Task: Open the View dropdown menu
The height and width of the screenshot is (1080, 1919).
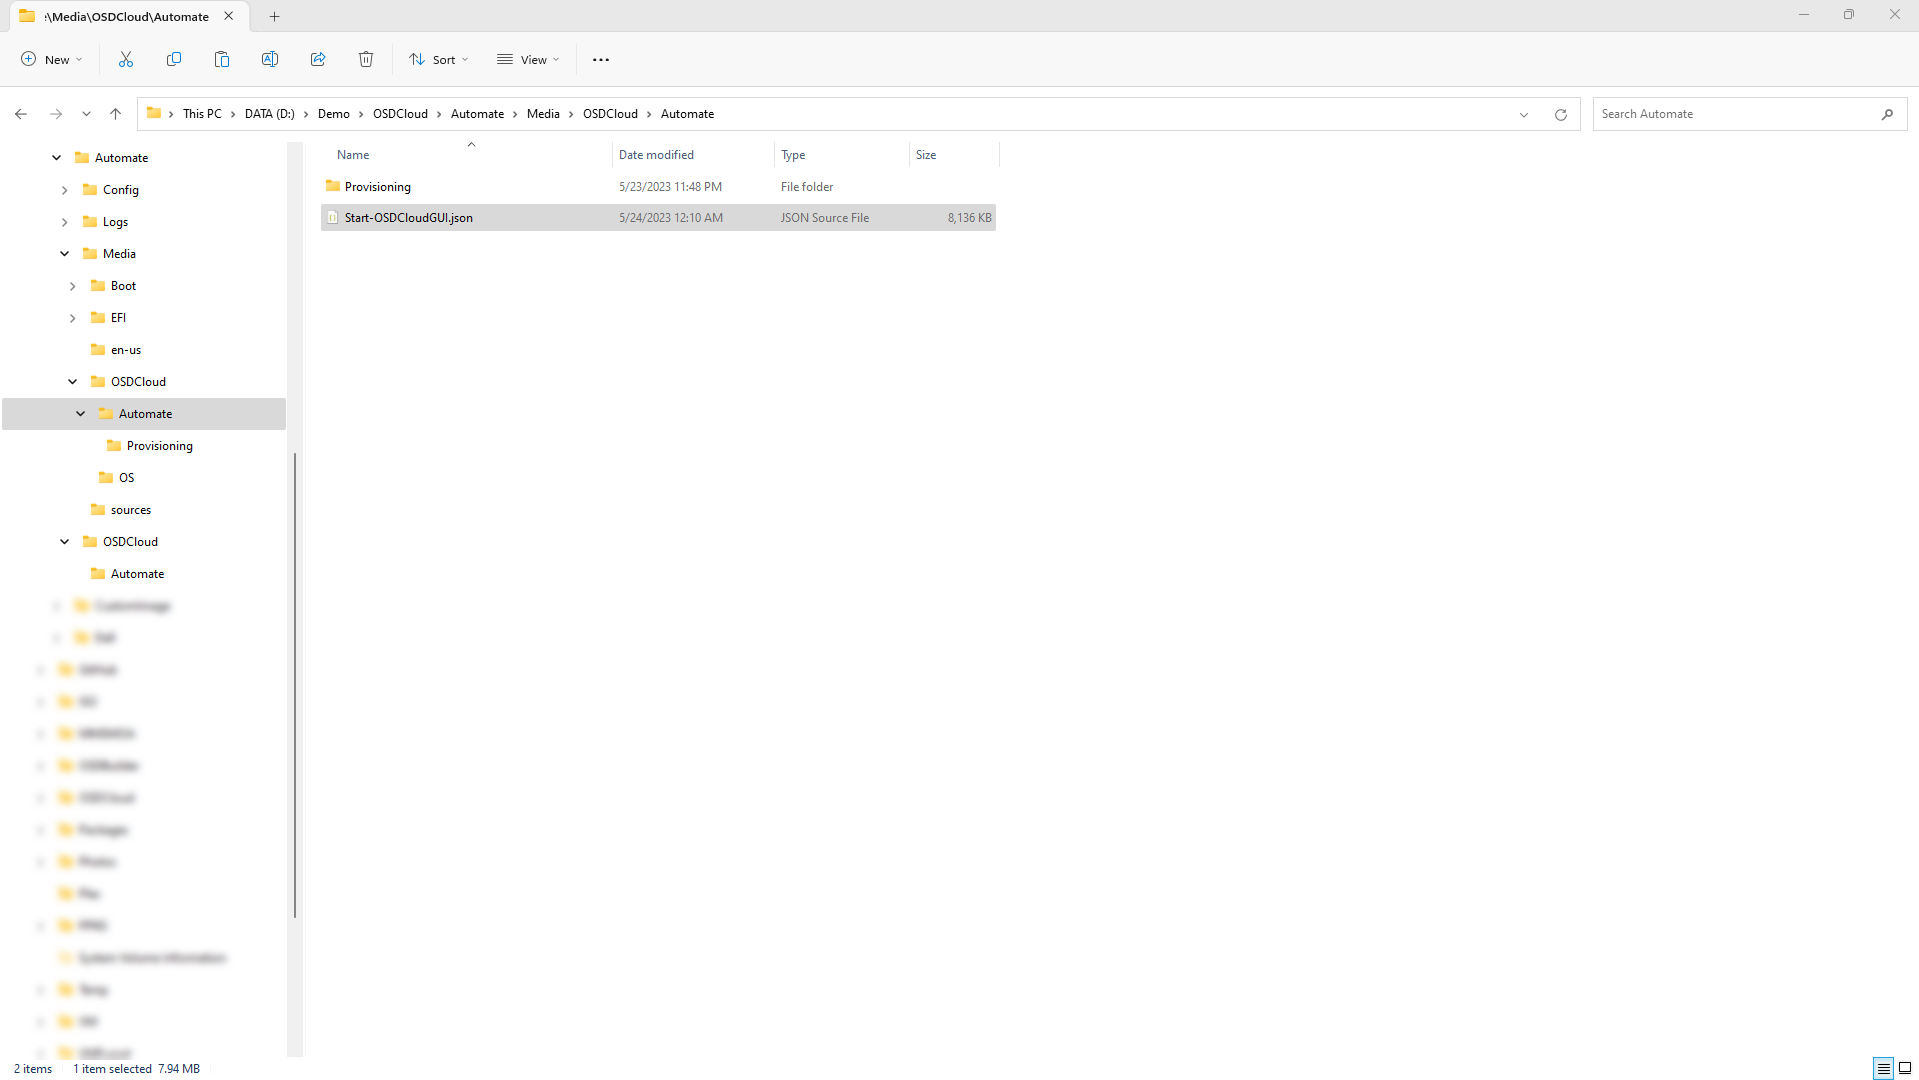Action: 528,60
